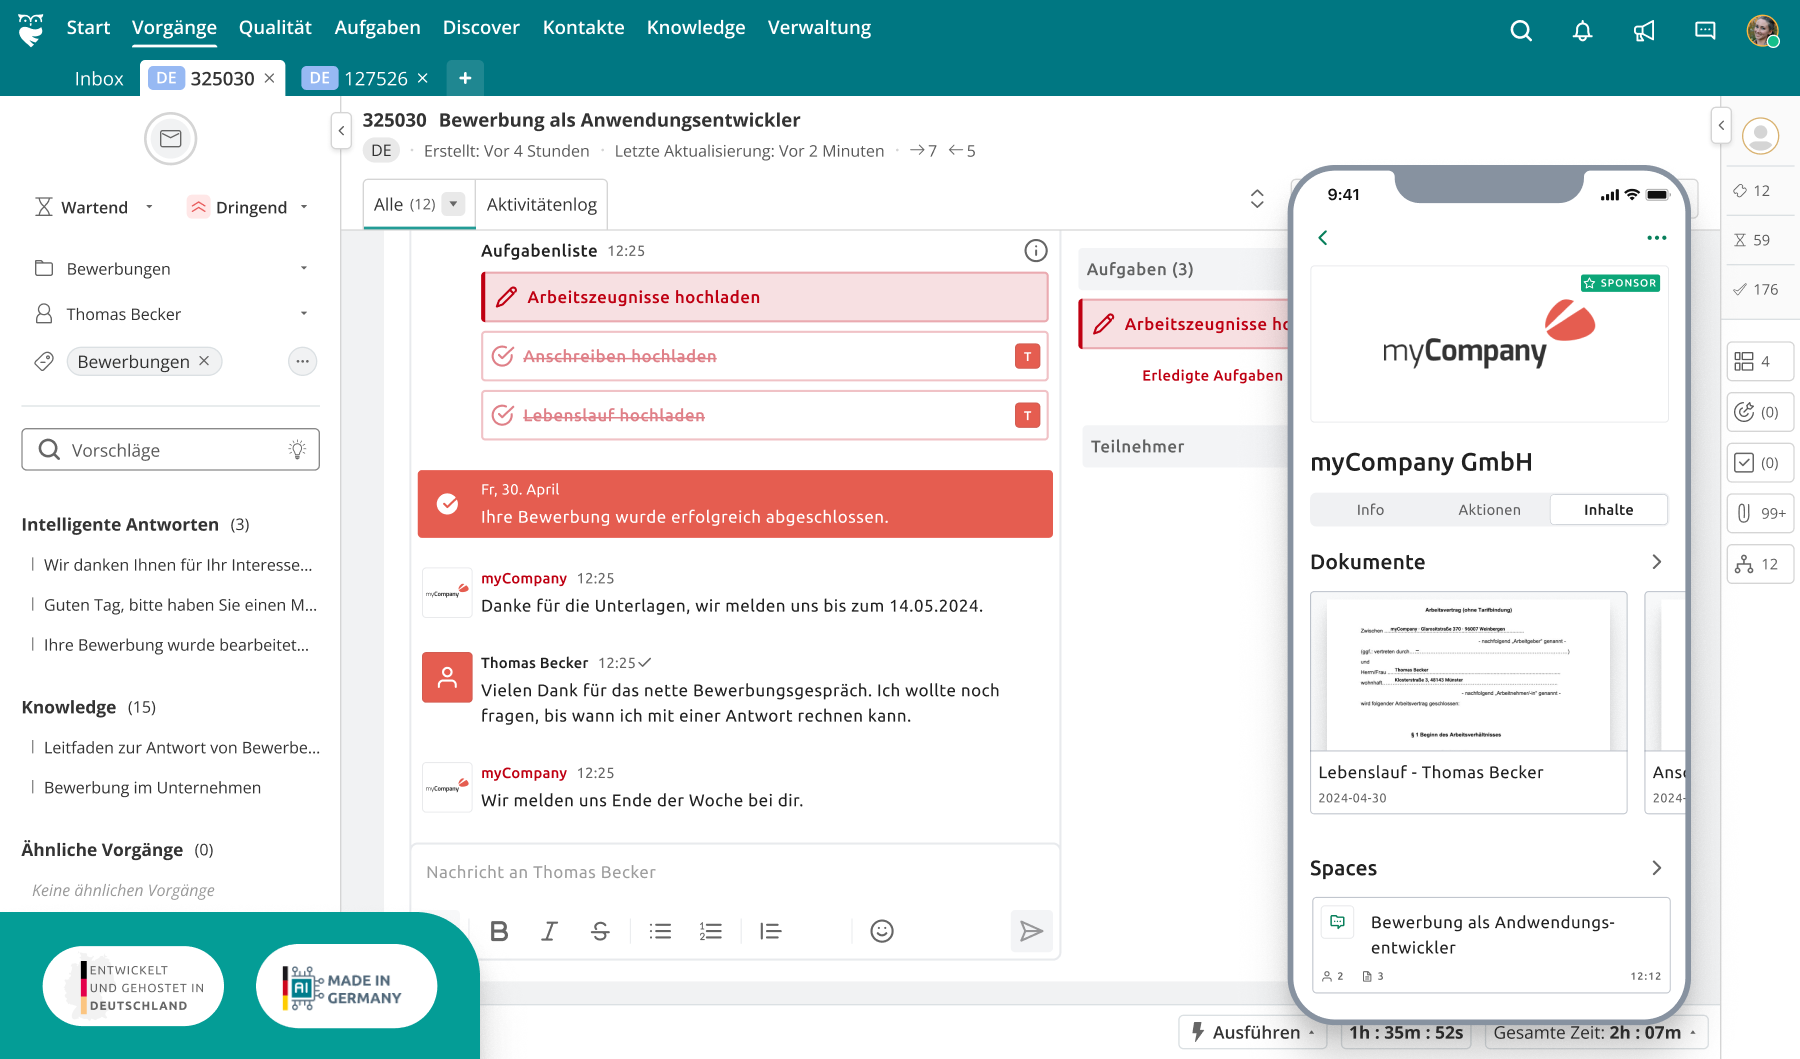Open Inbox tab
This screenshot has height=1059, width=1800.
[99, 78]
